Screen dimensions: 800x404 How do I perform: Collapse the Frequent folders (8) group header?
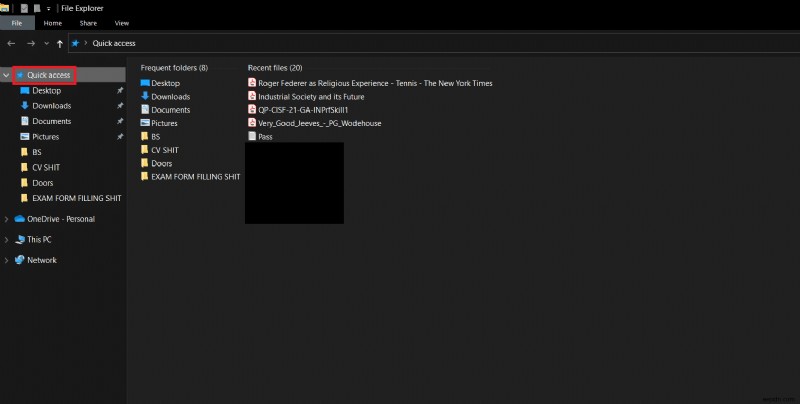click(x=174, y=68)
